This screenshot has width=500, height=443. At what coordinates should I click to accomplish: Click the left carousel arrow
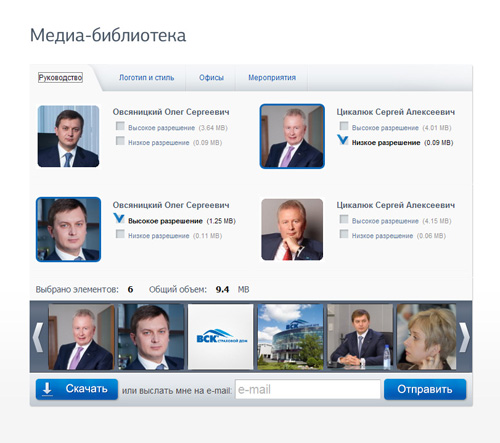(x=38, y=337)
